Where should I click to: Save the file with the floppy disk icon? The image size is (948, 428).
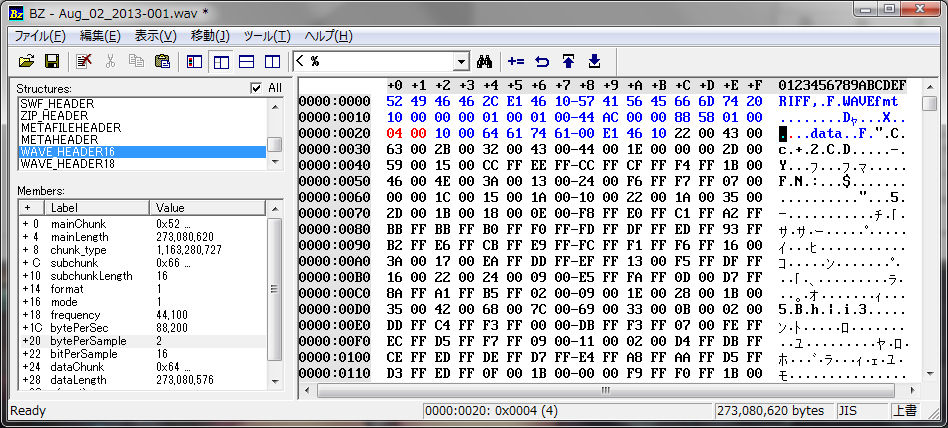coord(52,62)
